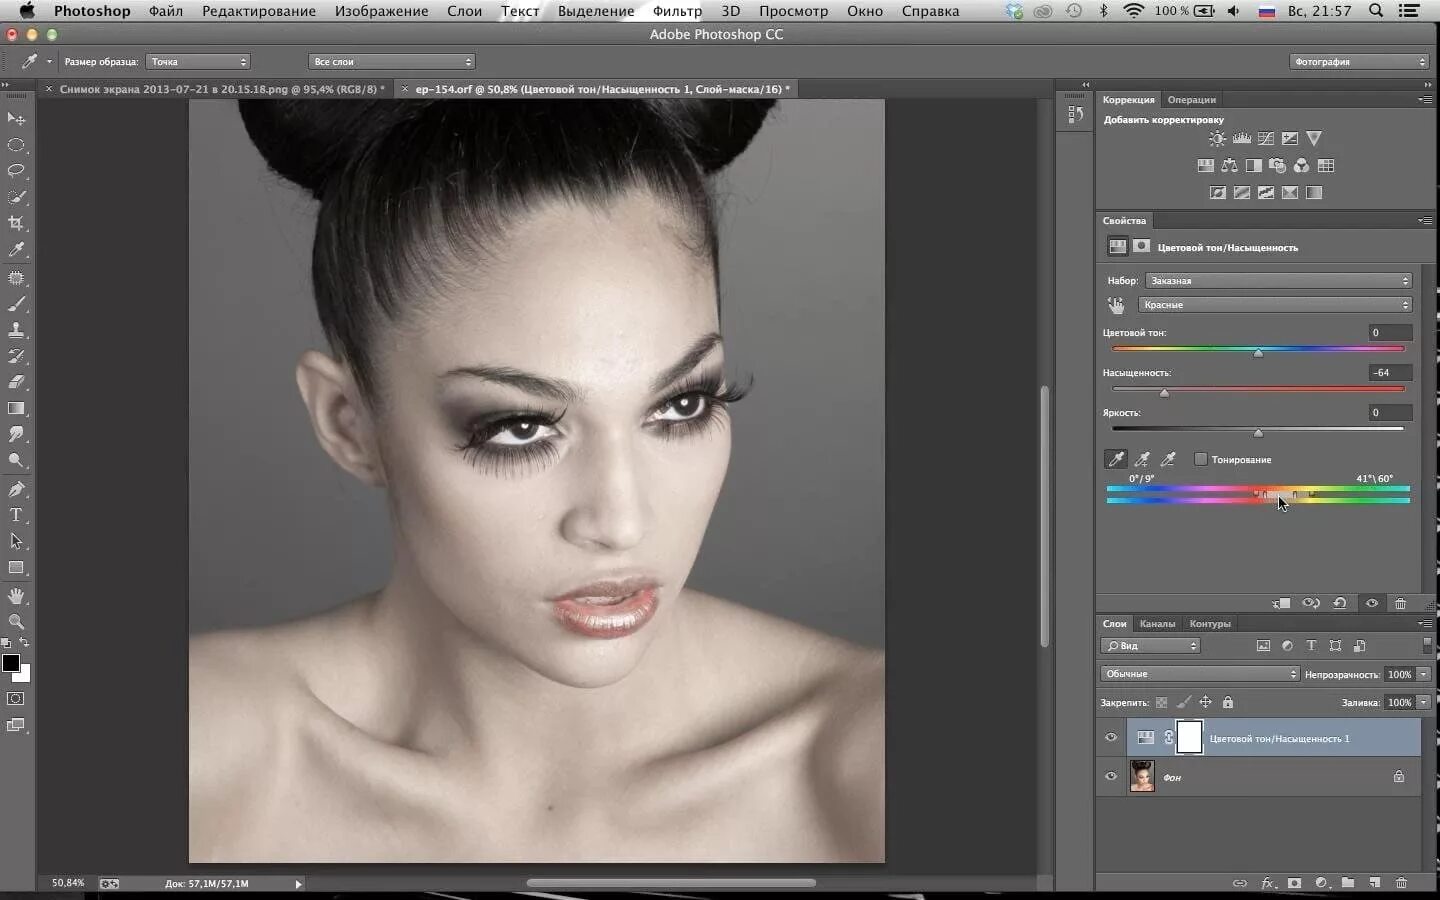Create a new group folder in Layers
This screenshot has height=900, width=1440.
(x=1348, y=883)
